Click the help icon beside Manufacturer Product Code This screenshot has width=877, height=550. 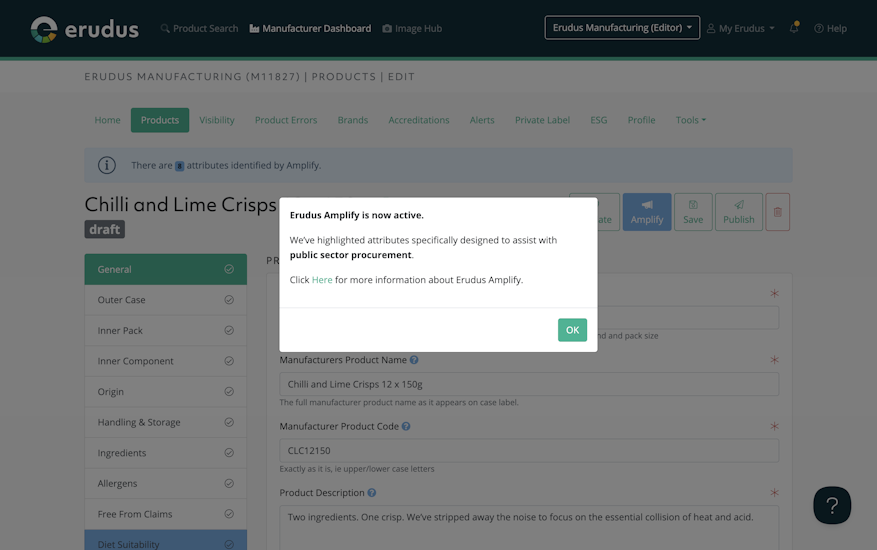pos(406,426)
